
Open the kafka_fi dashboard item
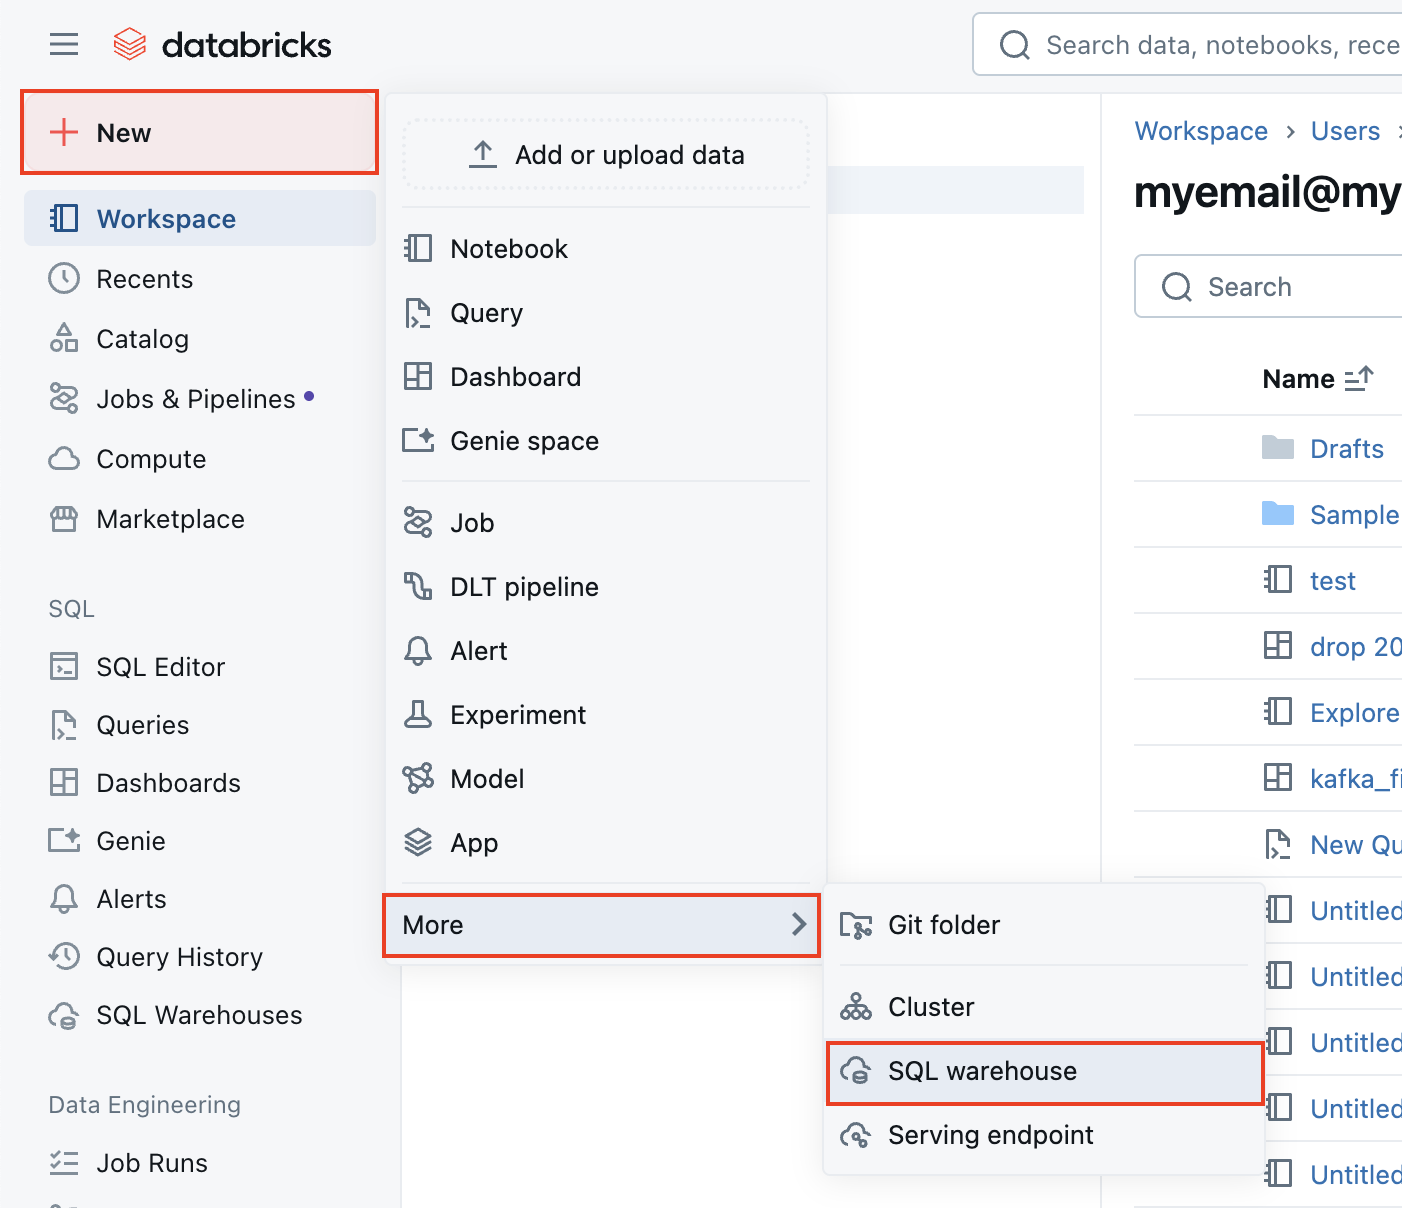[x=1356, y=779]
